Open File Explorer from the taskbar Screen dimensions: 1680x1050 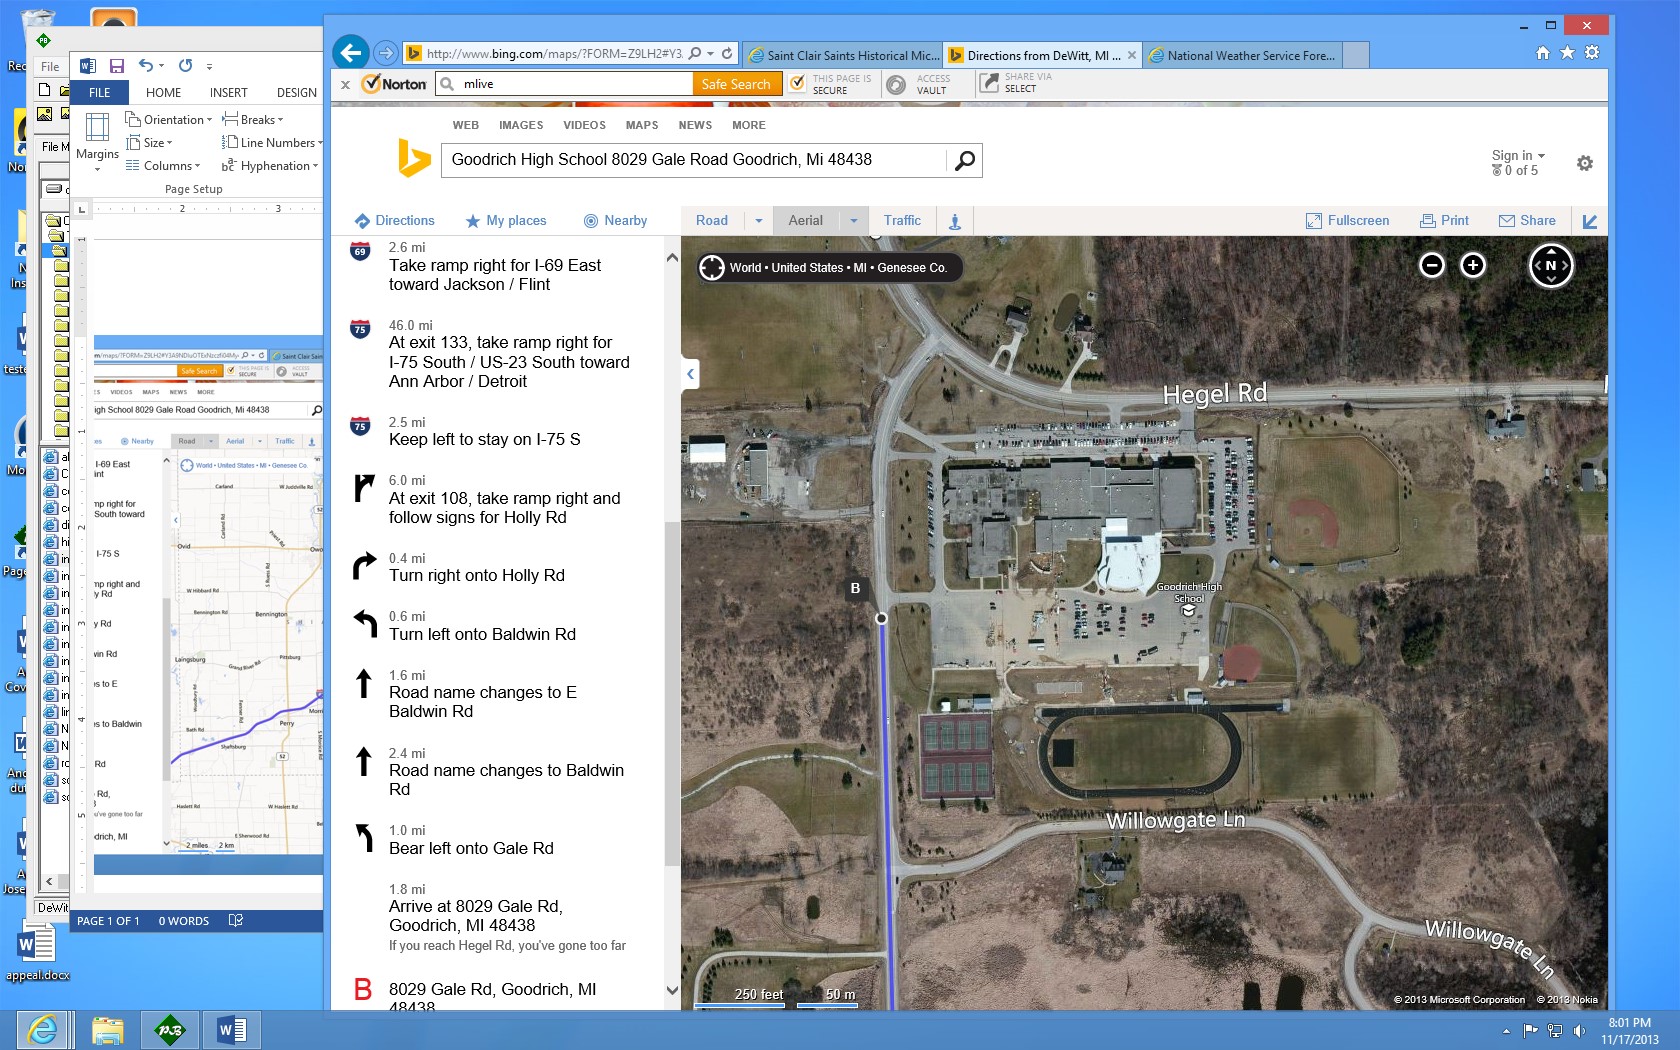point(107,1029)
